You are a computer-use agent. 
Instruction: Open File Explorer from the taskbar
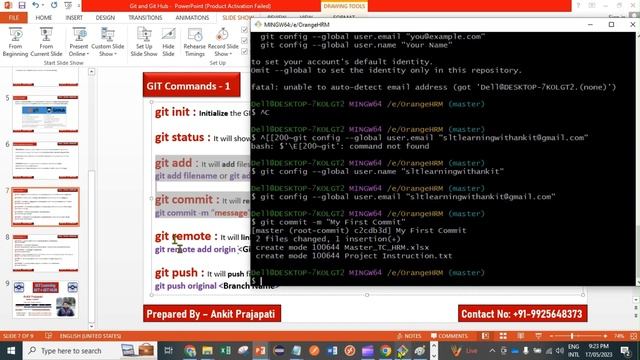pos(207,351)
